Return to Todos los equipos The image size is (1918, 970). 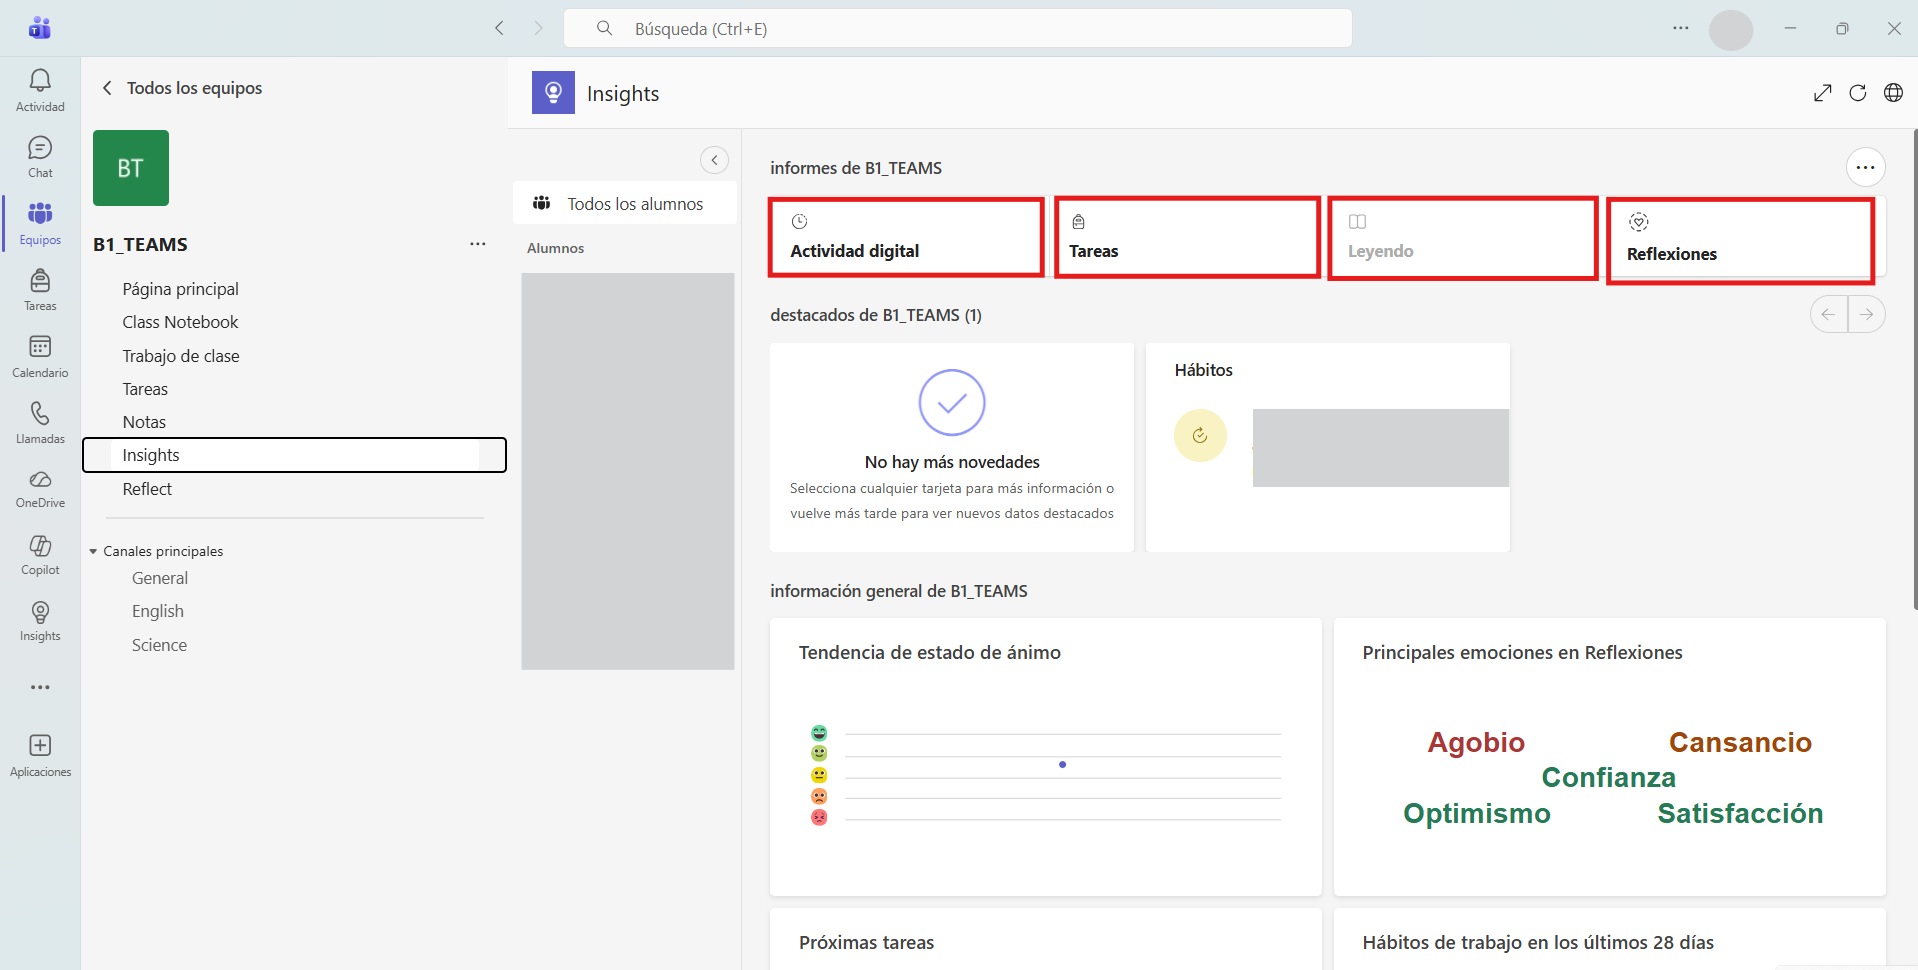pyautogui.click(x=182, y=88)
